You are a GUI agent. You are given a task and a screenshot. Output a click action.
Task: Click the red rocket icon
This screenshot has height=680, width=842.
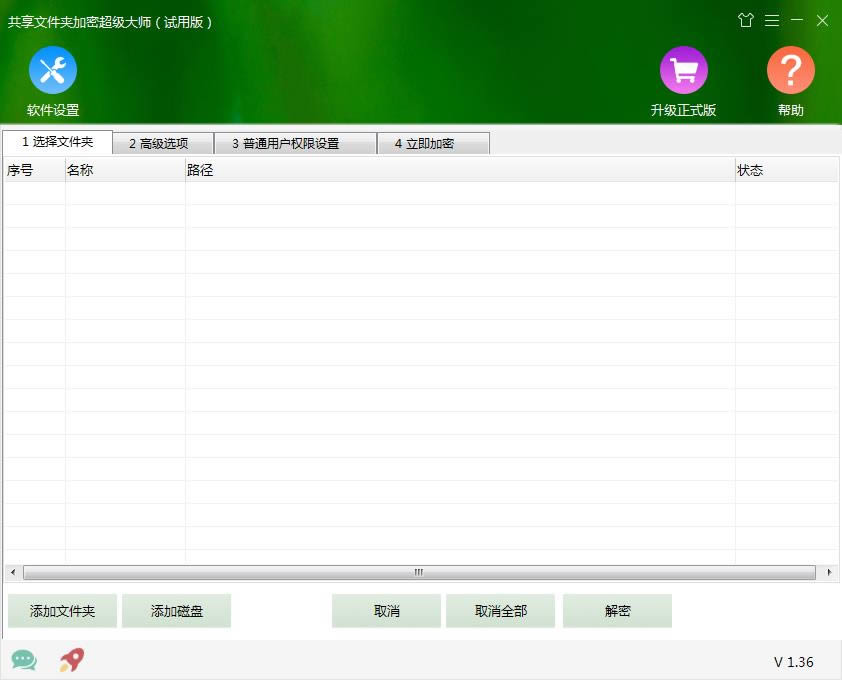[72, 660]
